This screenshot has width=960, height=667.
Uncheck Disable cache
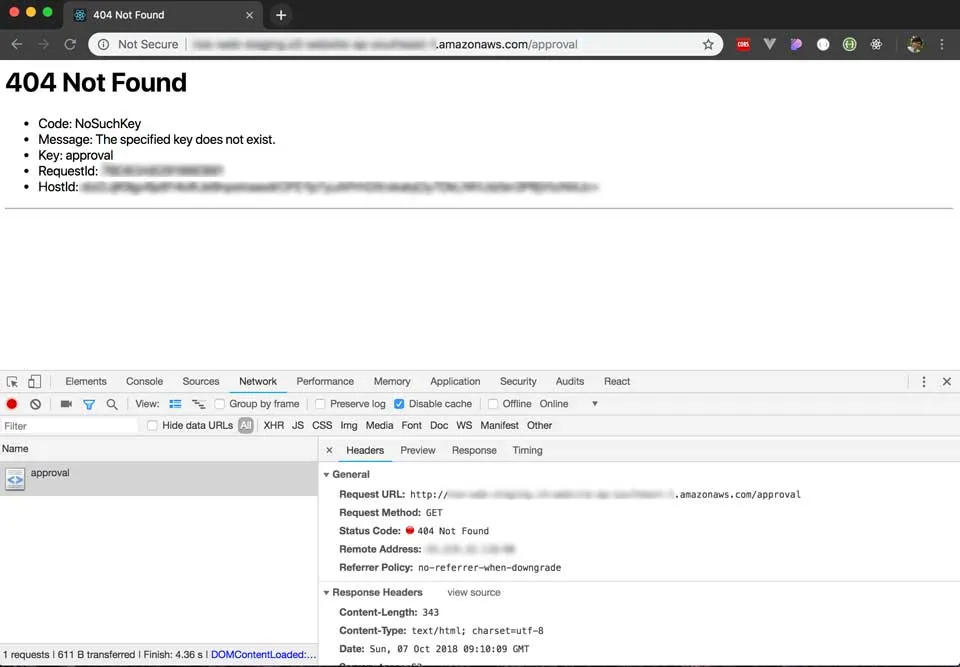(400, 404)
